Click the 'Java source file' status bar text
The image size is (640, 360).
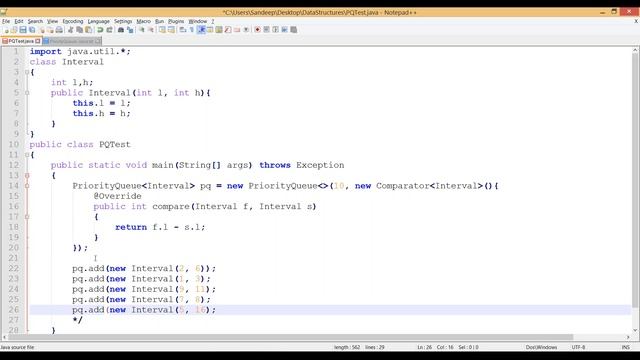coord(17,347)
